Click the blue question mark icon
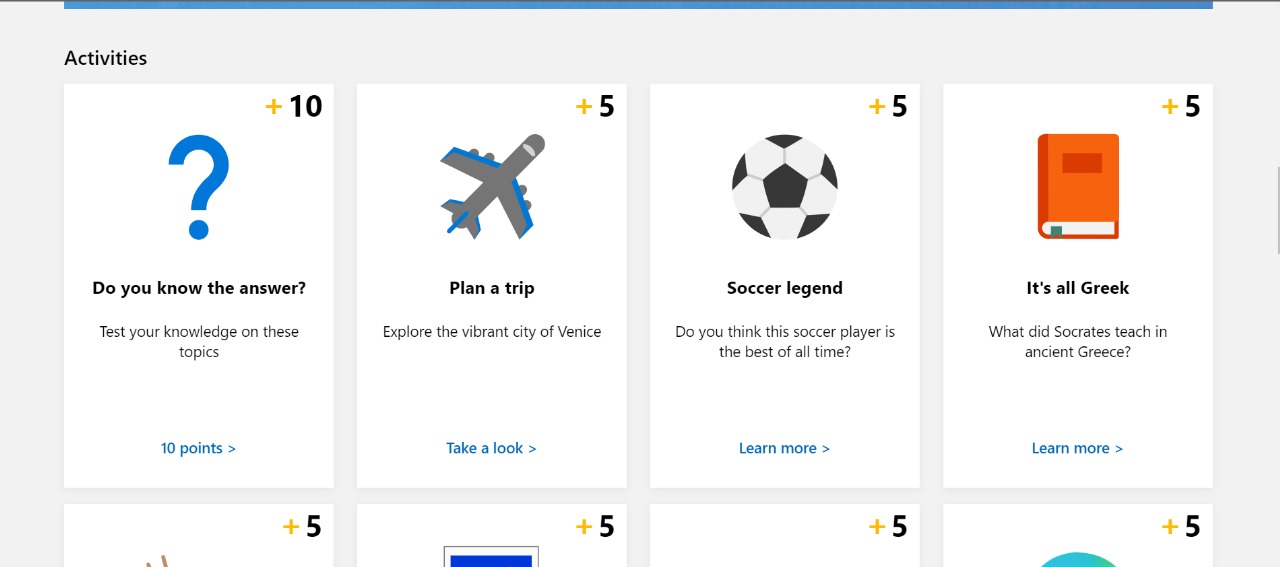 coord(199,187)
